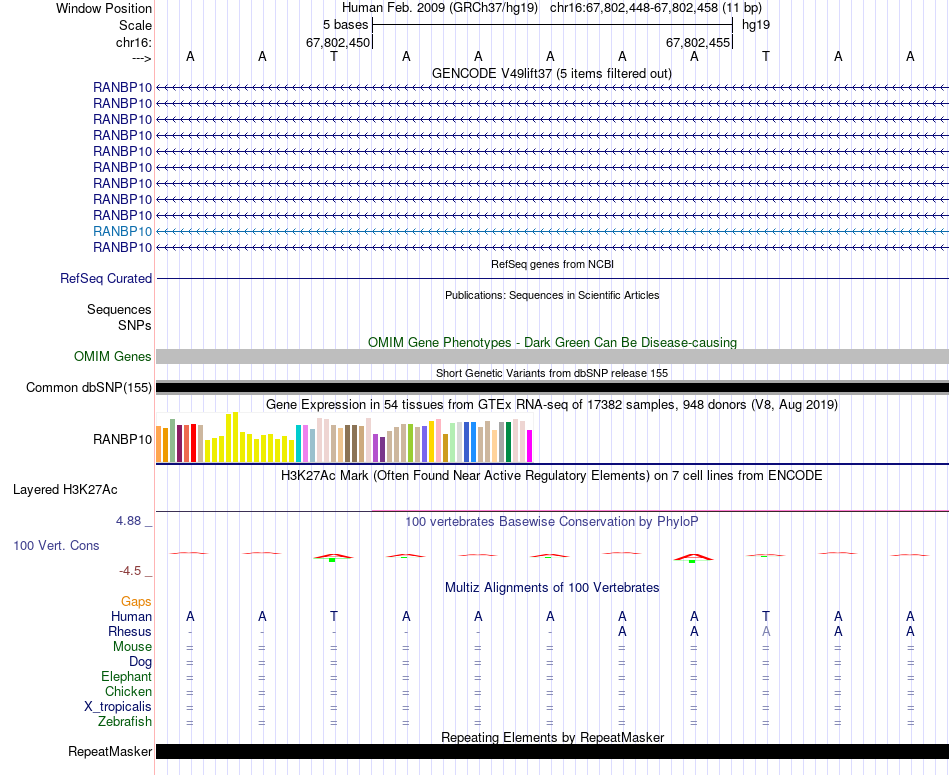This screenshot has height=775, width=950.
Task: Click the chr16: ruler label
Action: (134, 42)
